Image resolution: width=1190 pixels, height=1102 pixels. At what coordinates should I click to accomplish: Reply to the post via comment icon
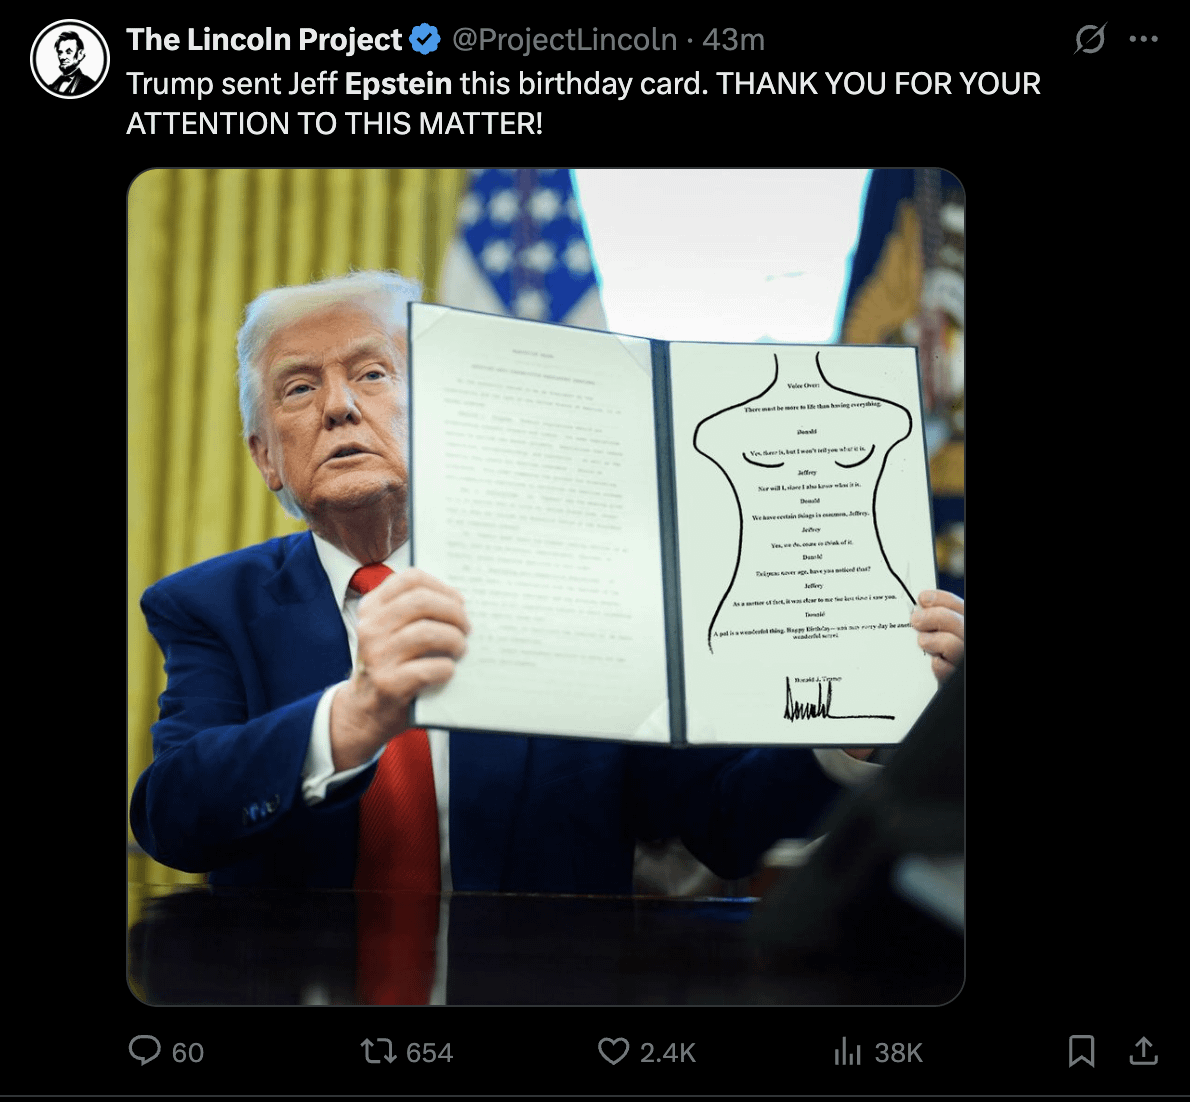pyautogui.click(x=144, y=1051)
